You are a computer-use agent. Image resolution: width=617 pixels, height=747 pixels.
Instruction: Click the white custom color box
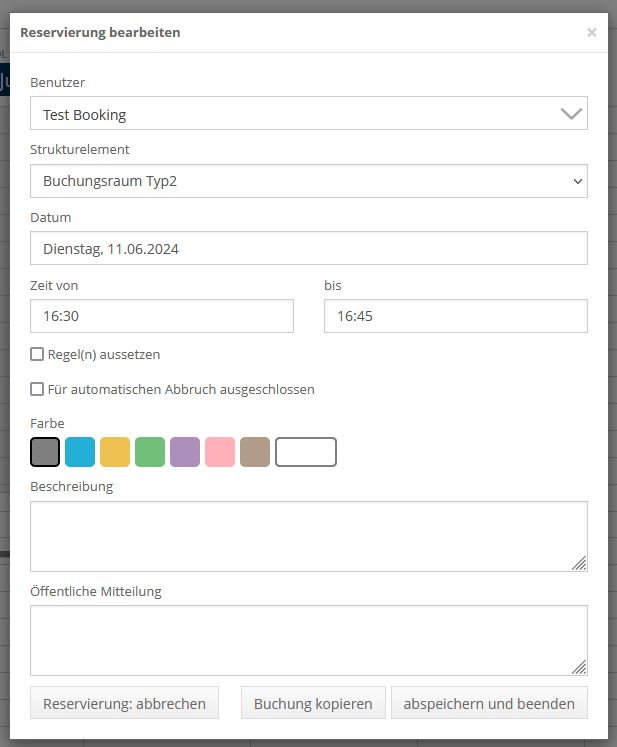pos(306,452)
